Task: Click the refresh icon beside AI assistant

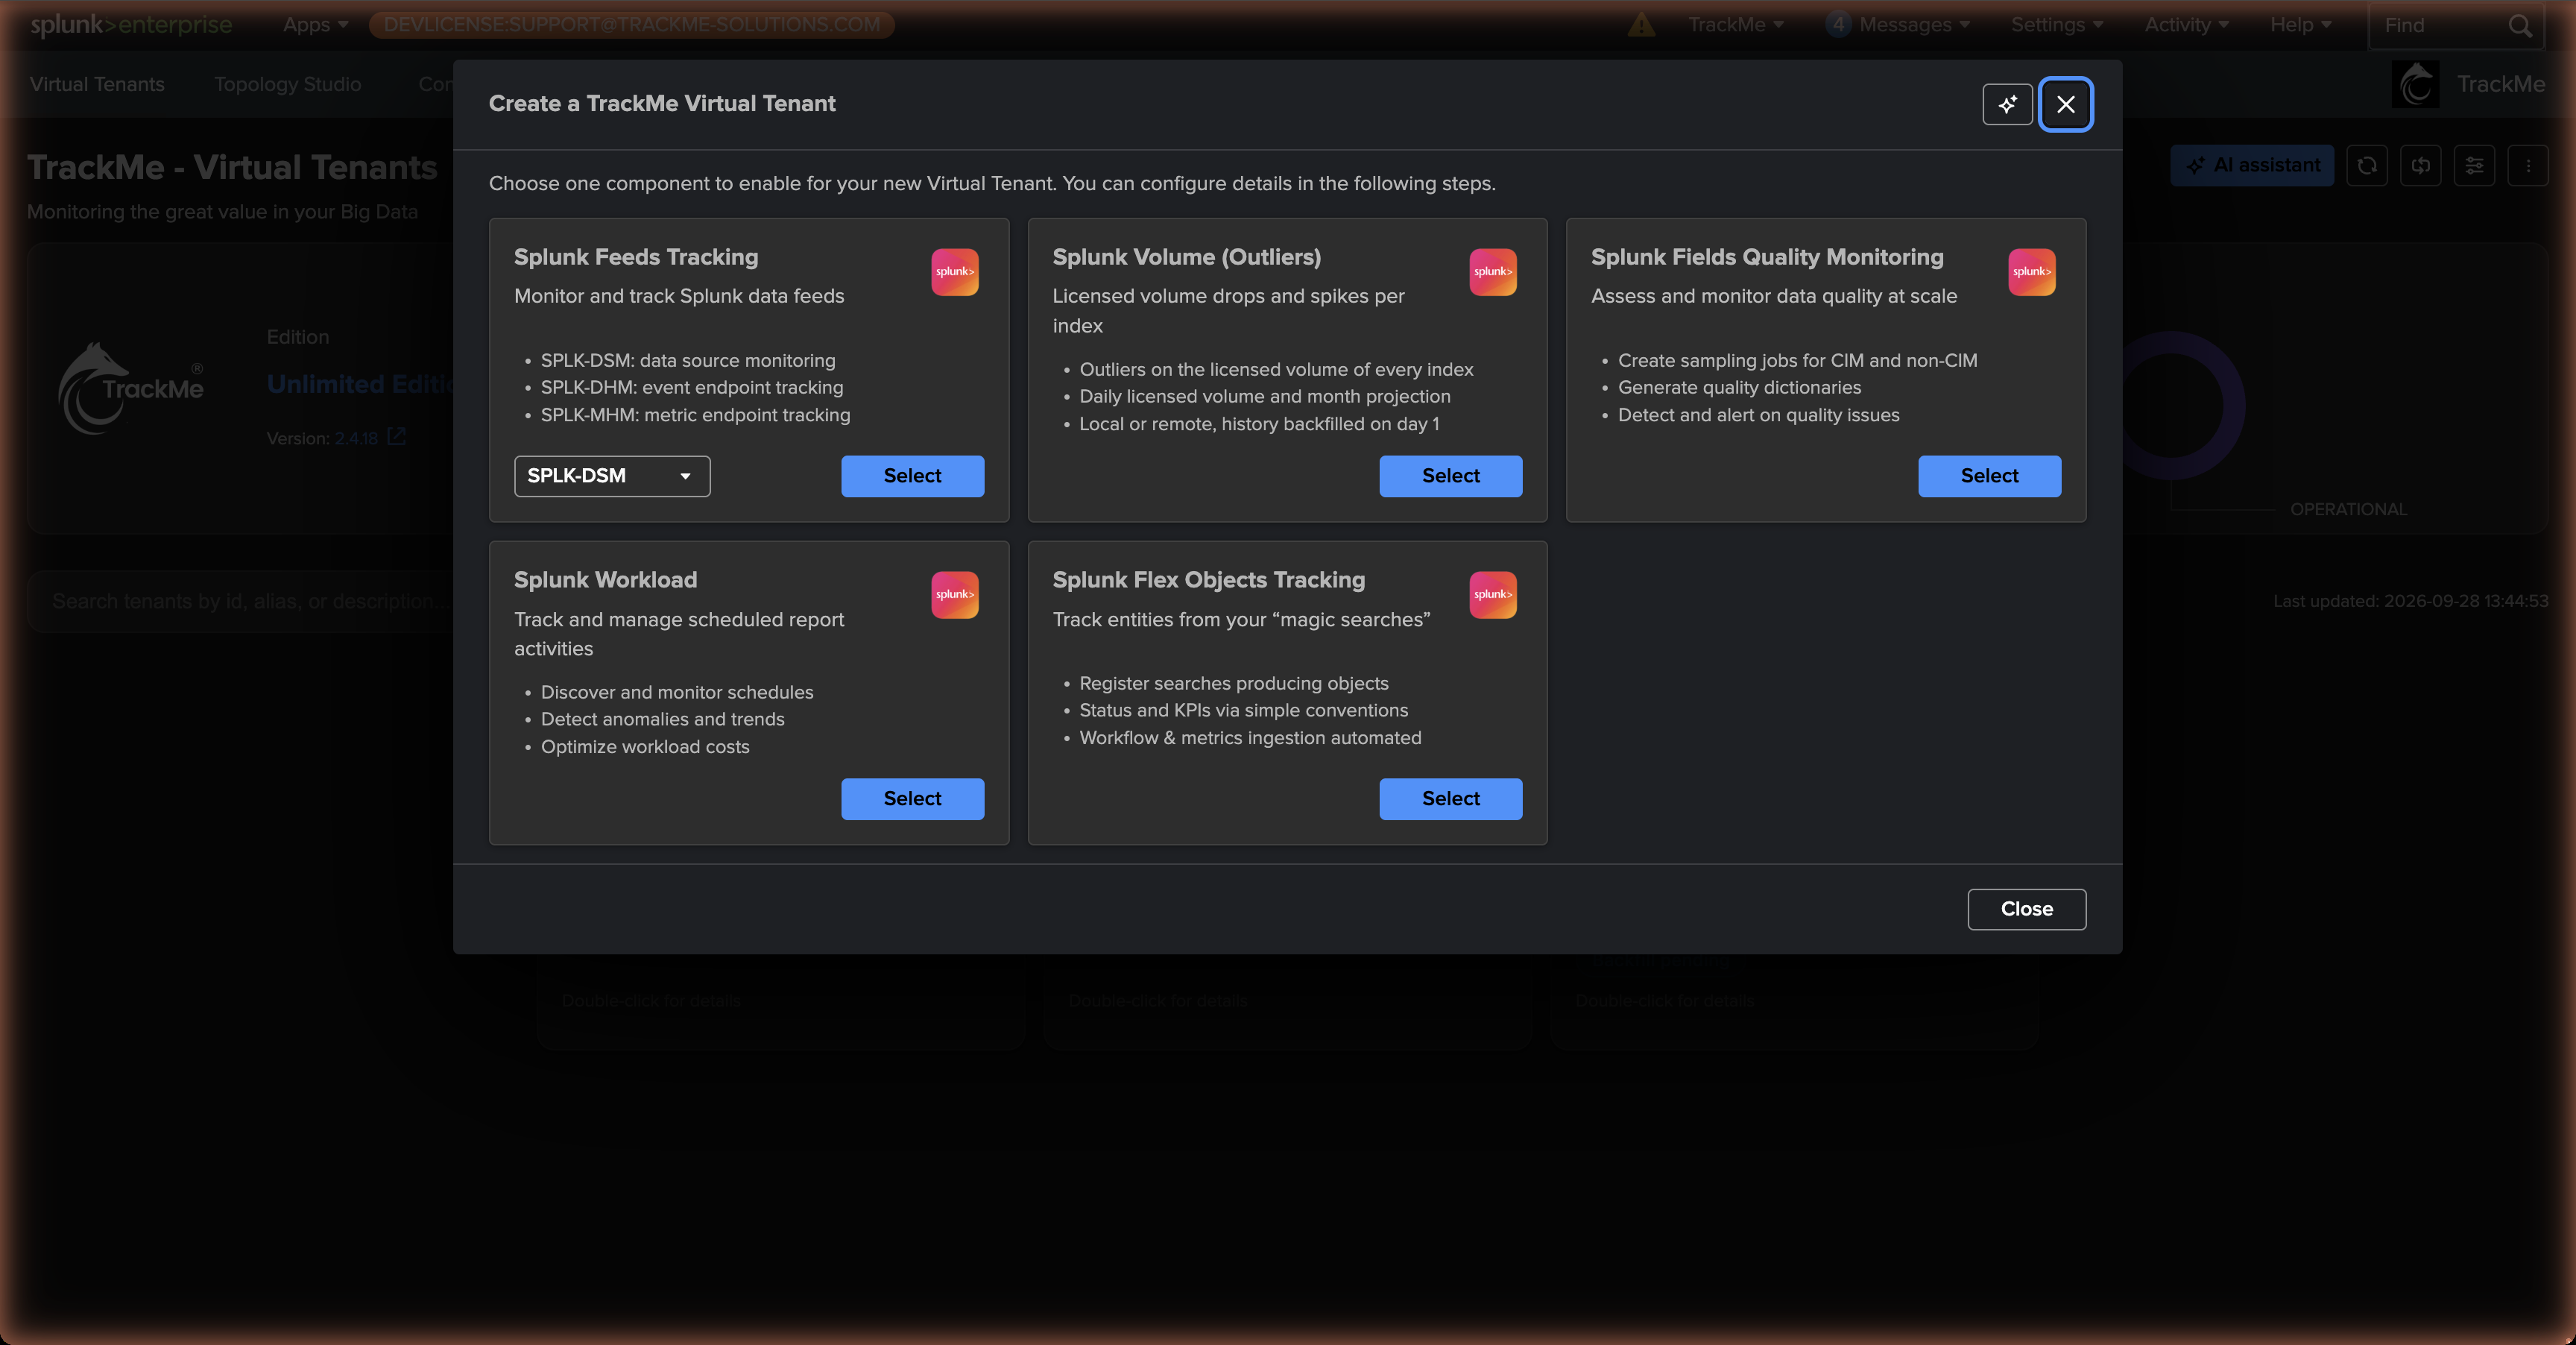Action: [2366, 166]
